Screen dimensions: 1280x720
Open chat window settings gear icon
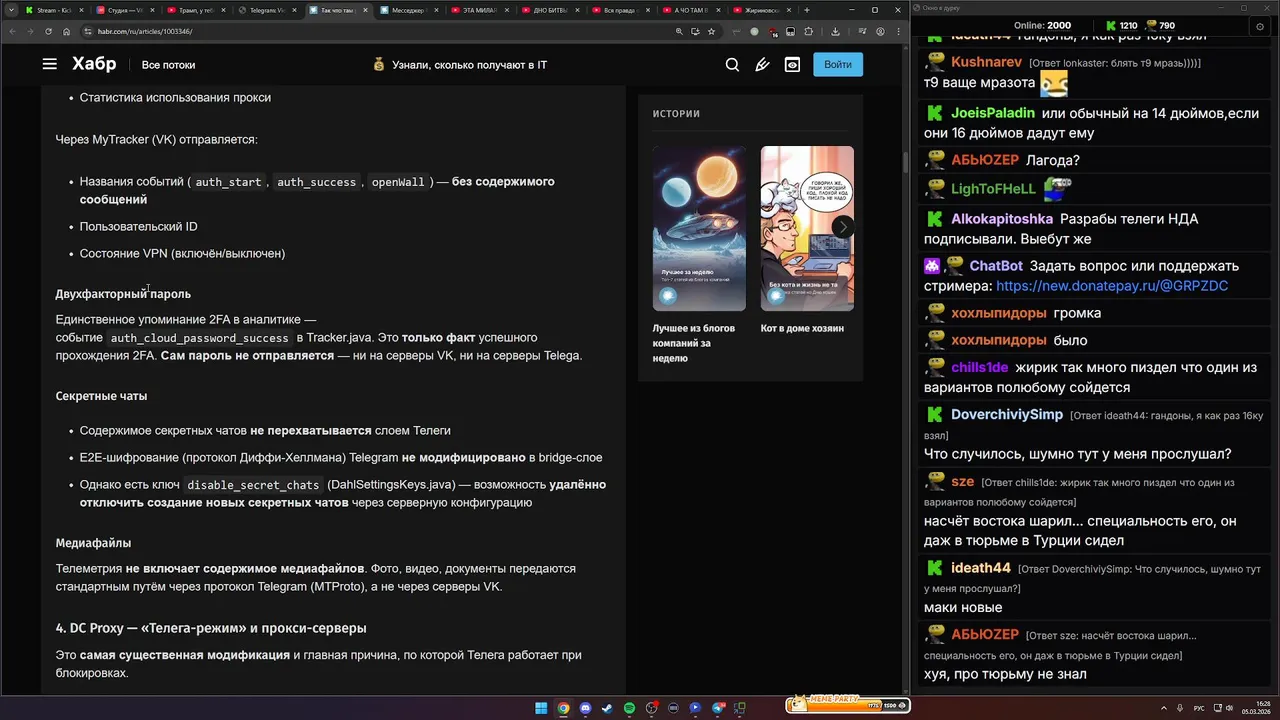point(1259,26)
